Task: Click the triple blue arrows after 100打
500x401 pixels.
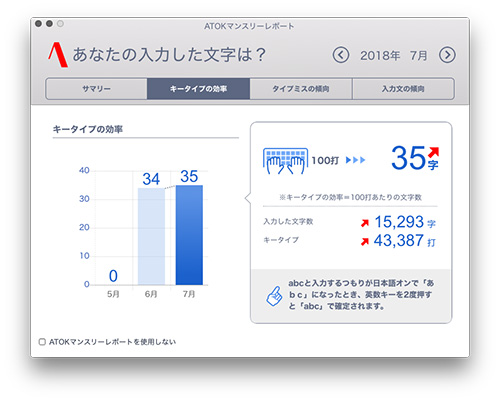Action: 355,160
